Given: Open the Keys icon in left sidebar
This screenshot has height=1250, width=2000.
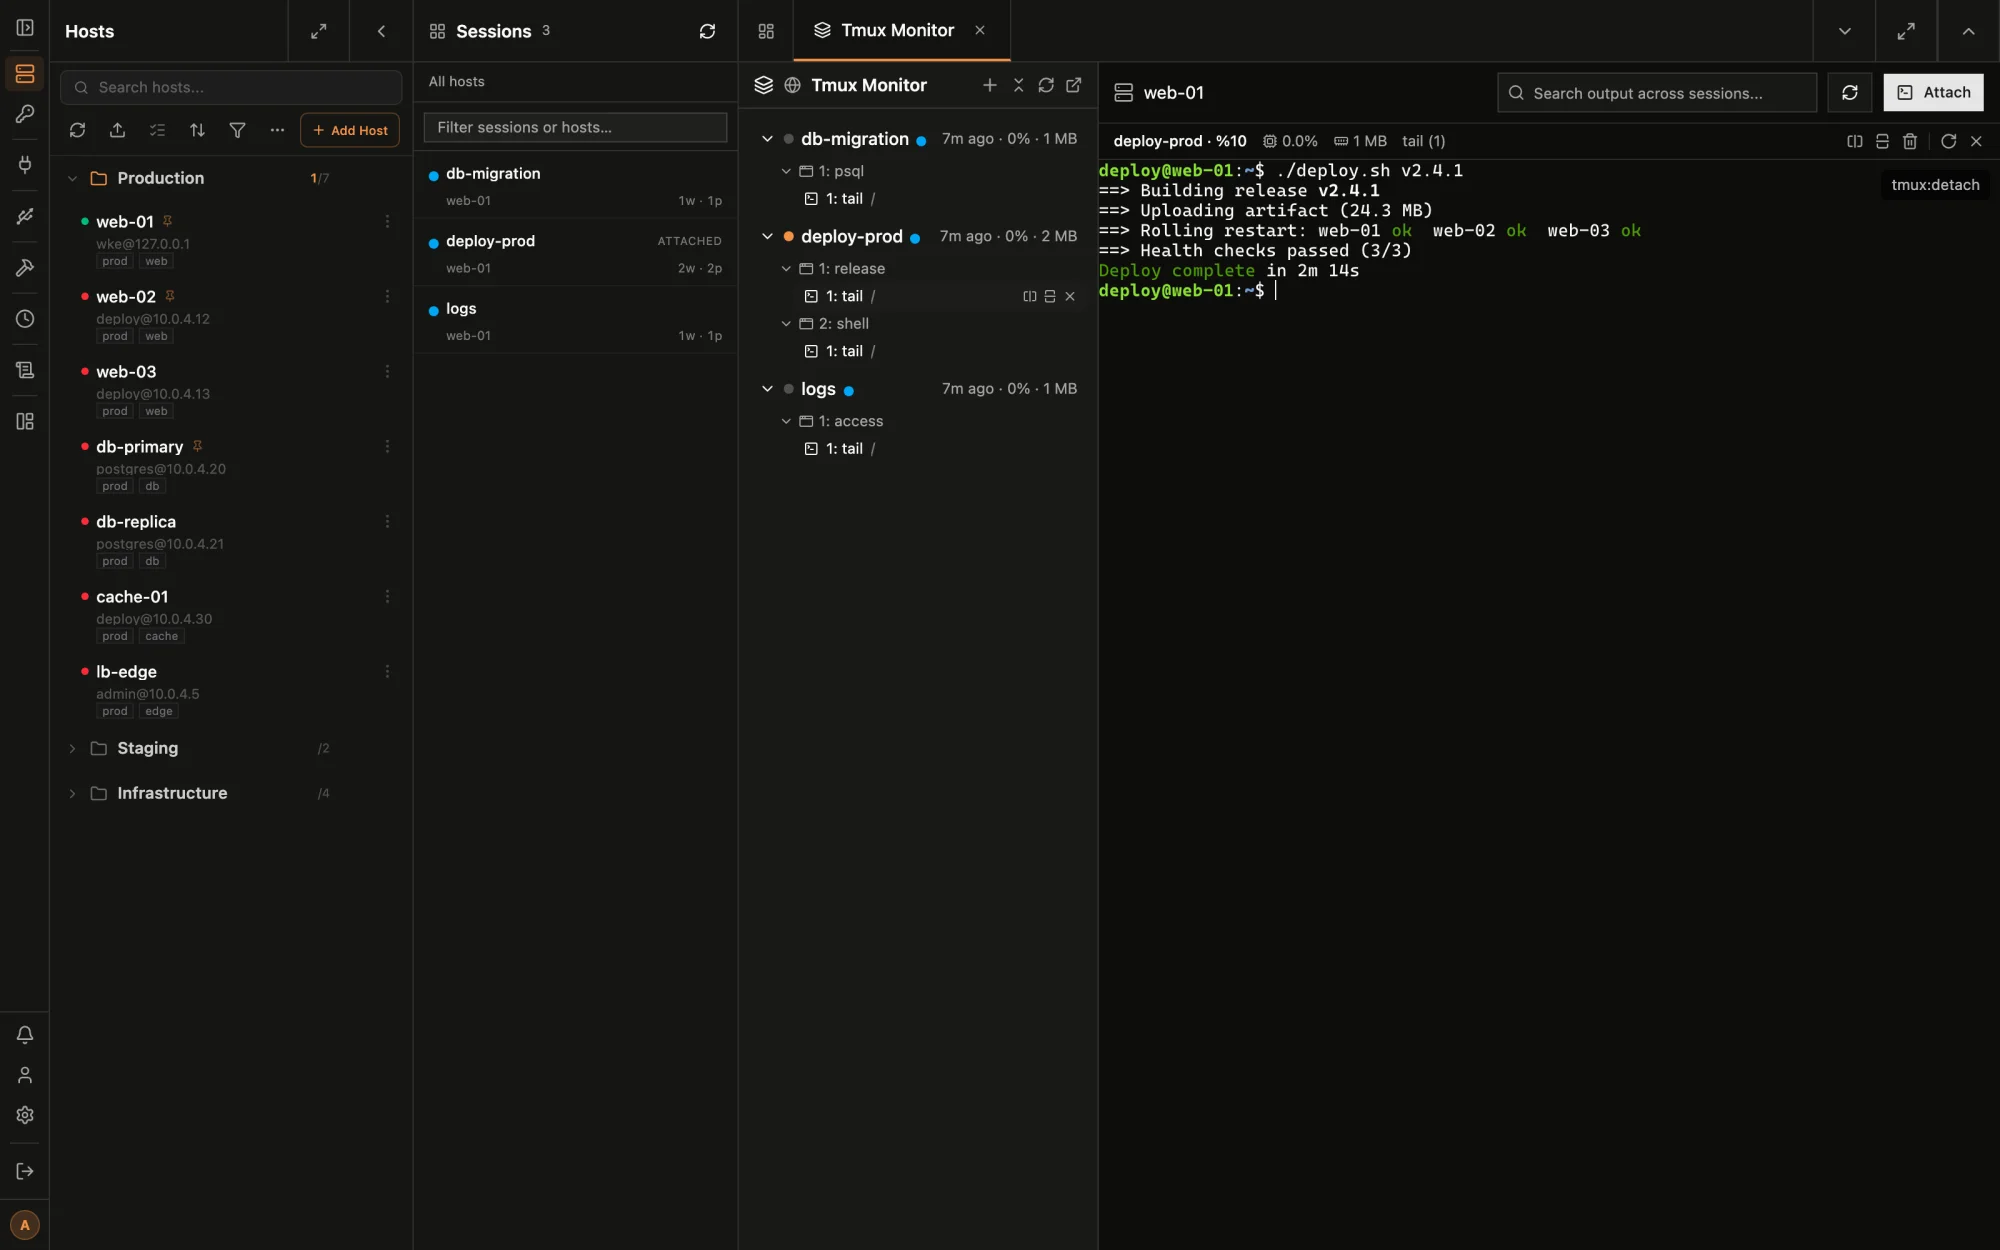Looking at the screenshot, I should pos(25,114).
